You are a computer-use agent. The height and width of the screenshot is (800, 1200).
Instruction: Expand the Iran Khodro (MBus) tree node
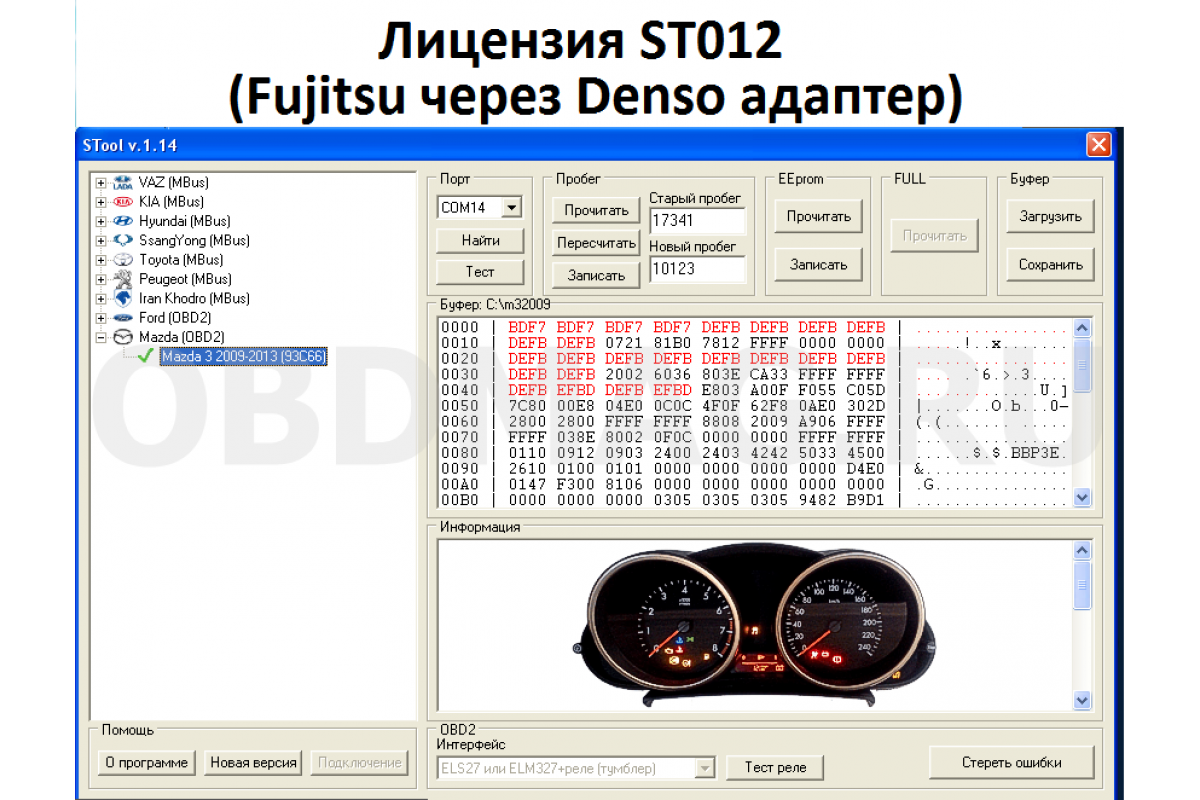tap(101, 299)
